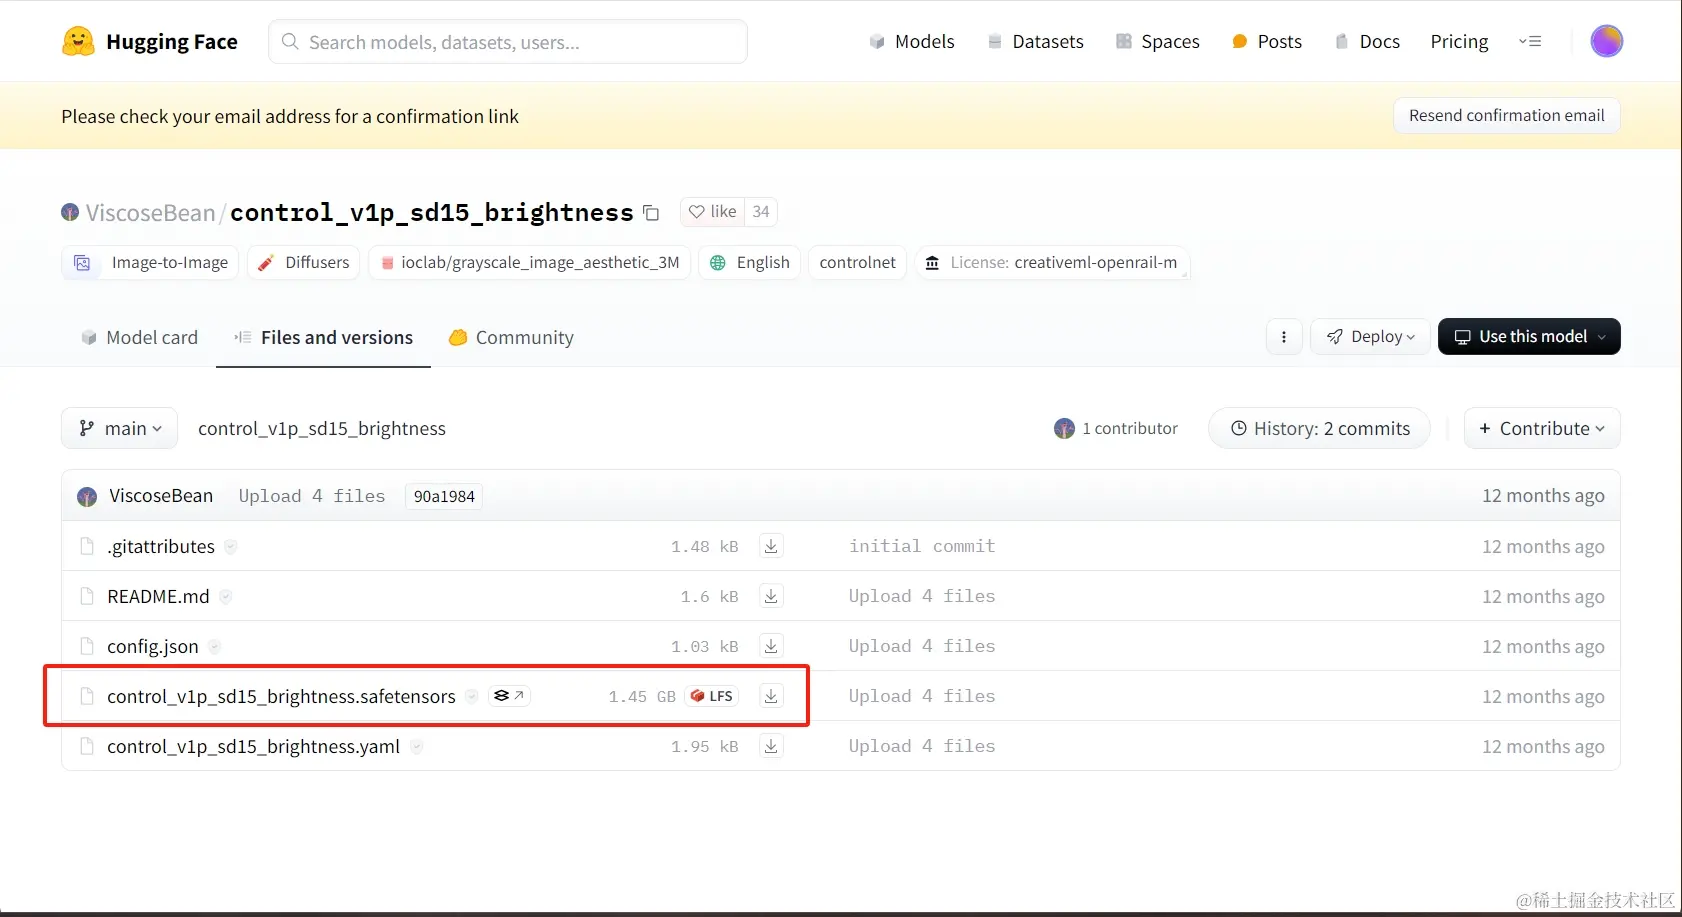Click the LFS badge on safetensors row
The image size is (1682, 917).
coord(712,696)
